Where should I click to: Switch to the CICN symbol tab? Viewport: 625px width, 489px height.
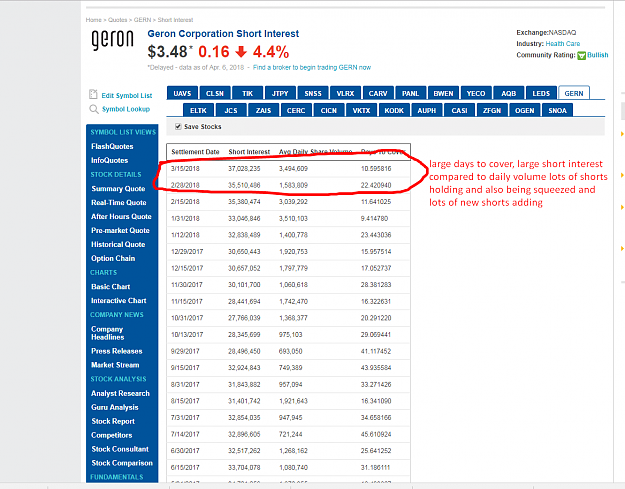tap(329, 110)
